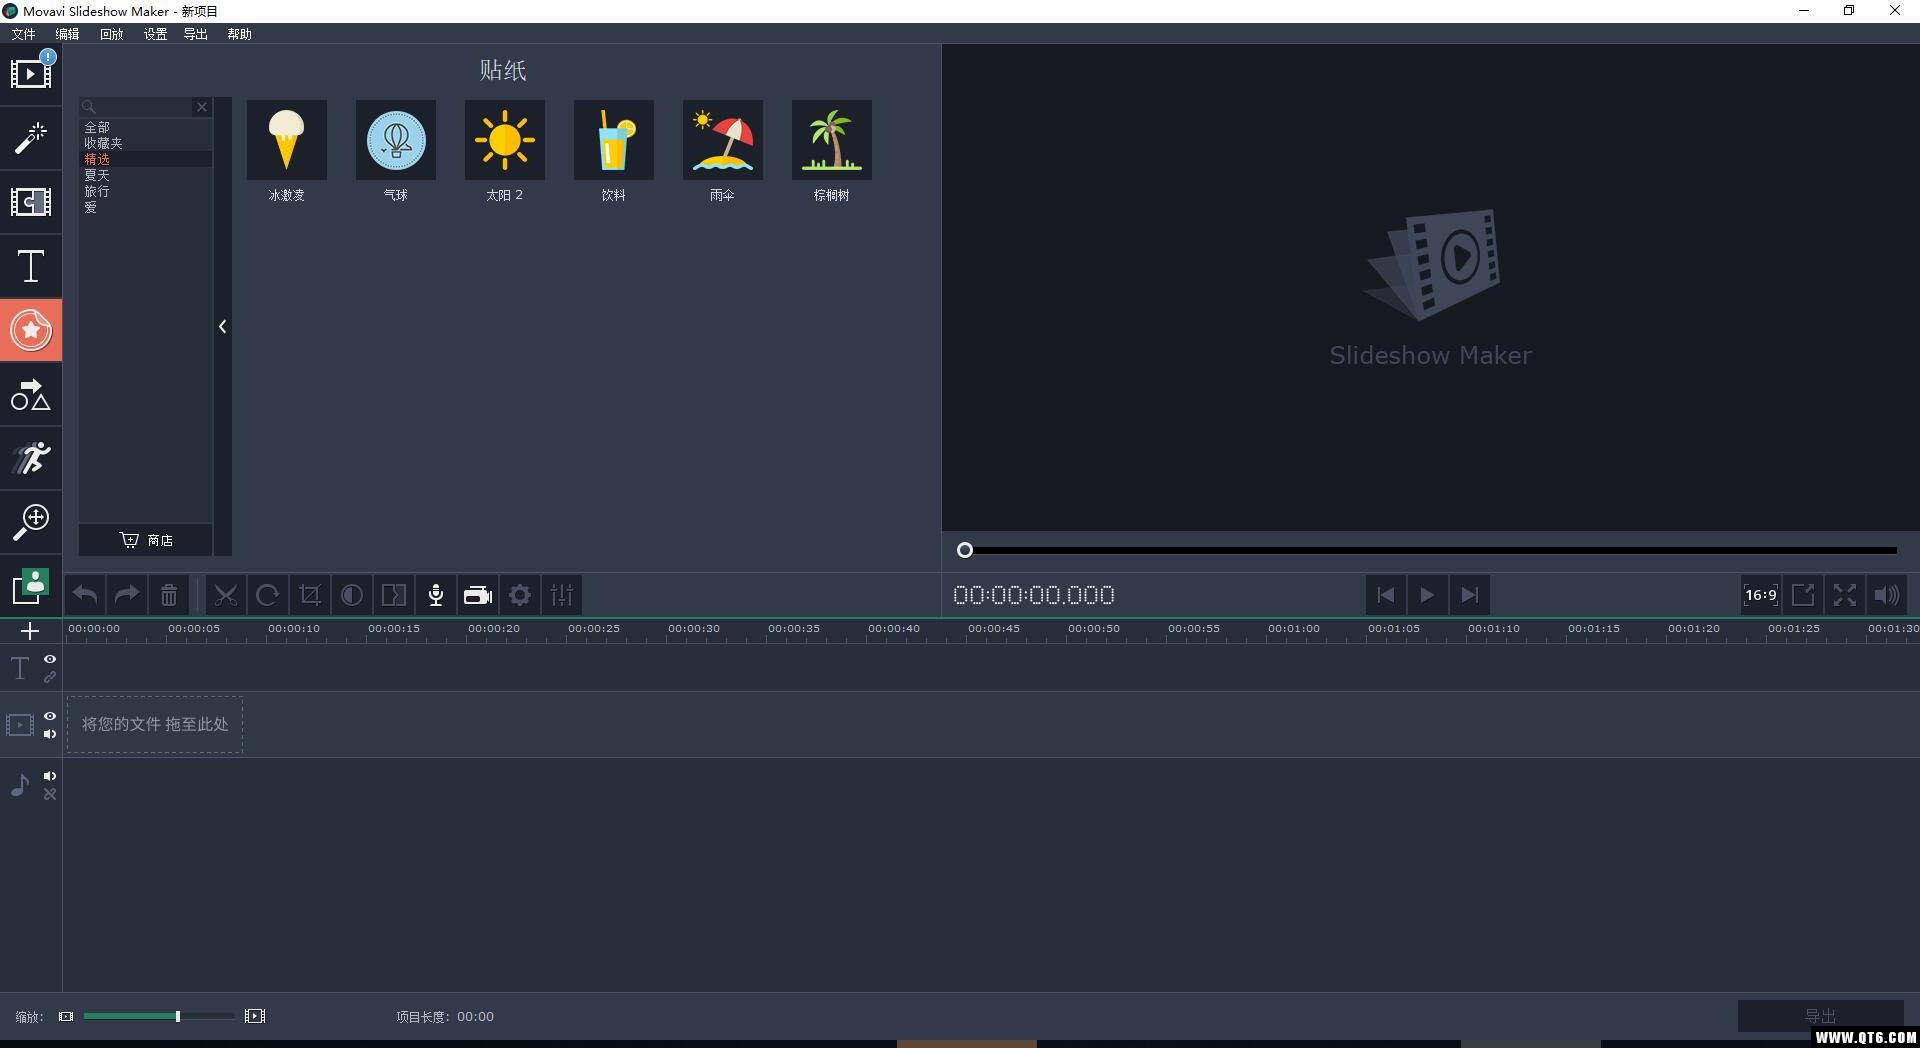Select the 全部 category
1920x1048 pixels.
[146, 128]
